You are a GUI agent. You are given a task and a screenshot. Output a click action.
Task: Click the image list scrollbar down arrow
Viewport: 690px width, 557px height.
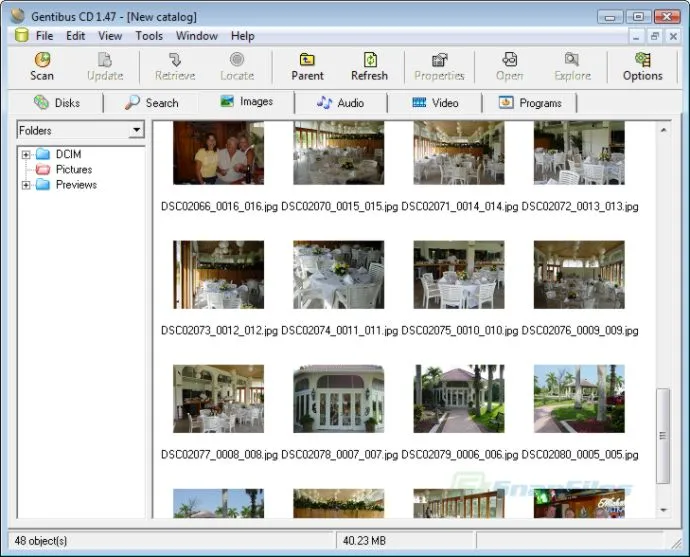663,510
